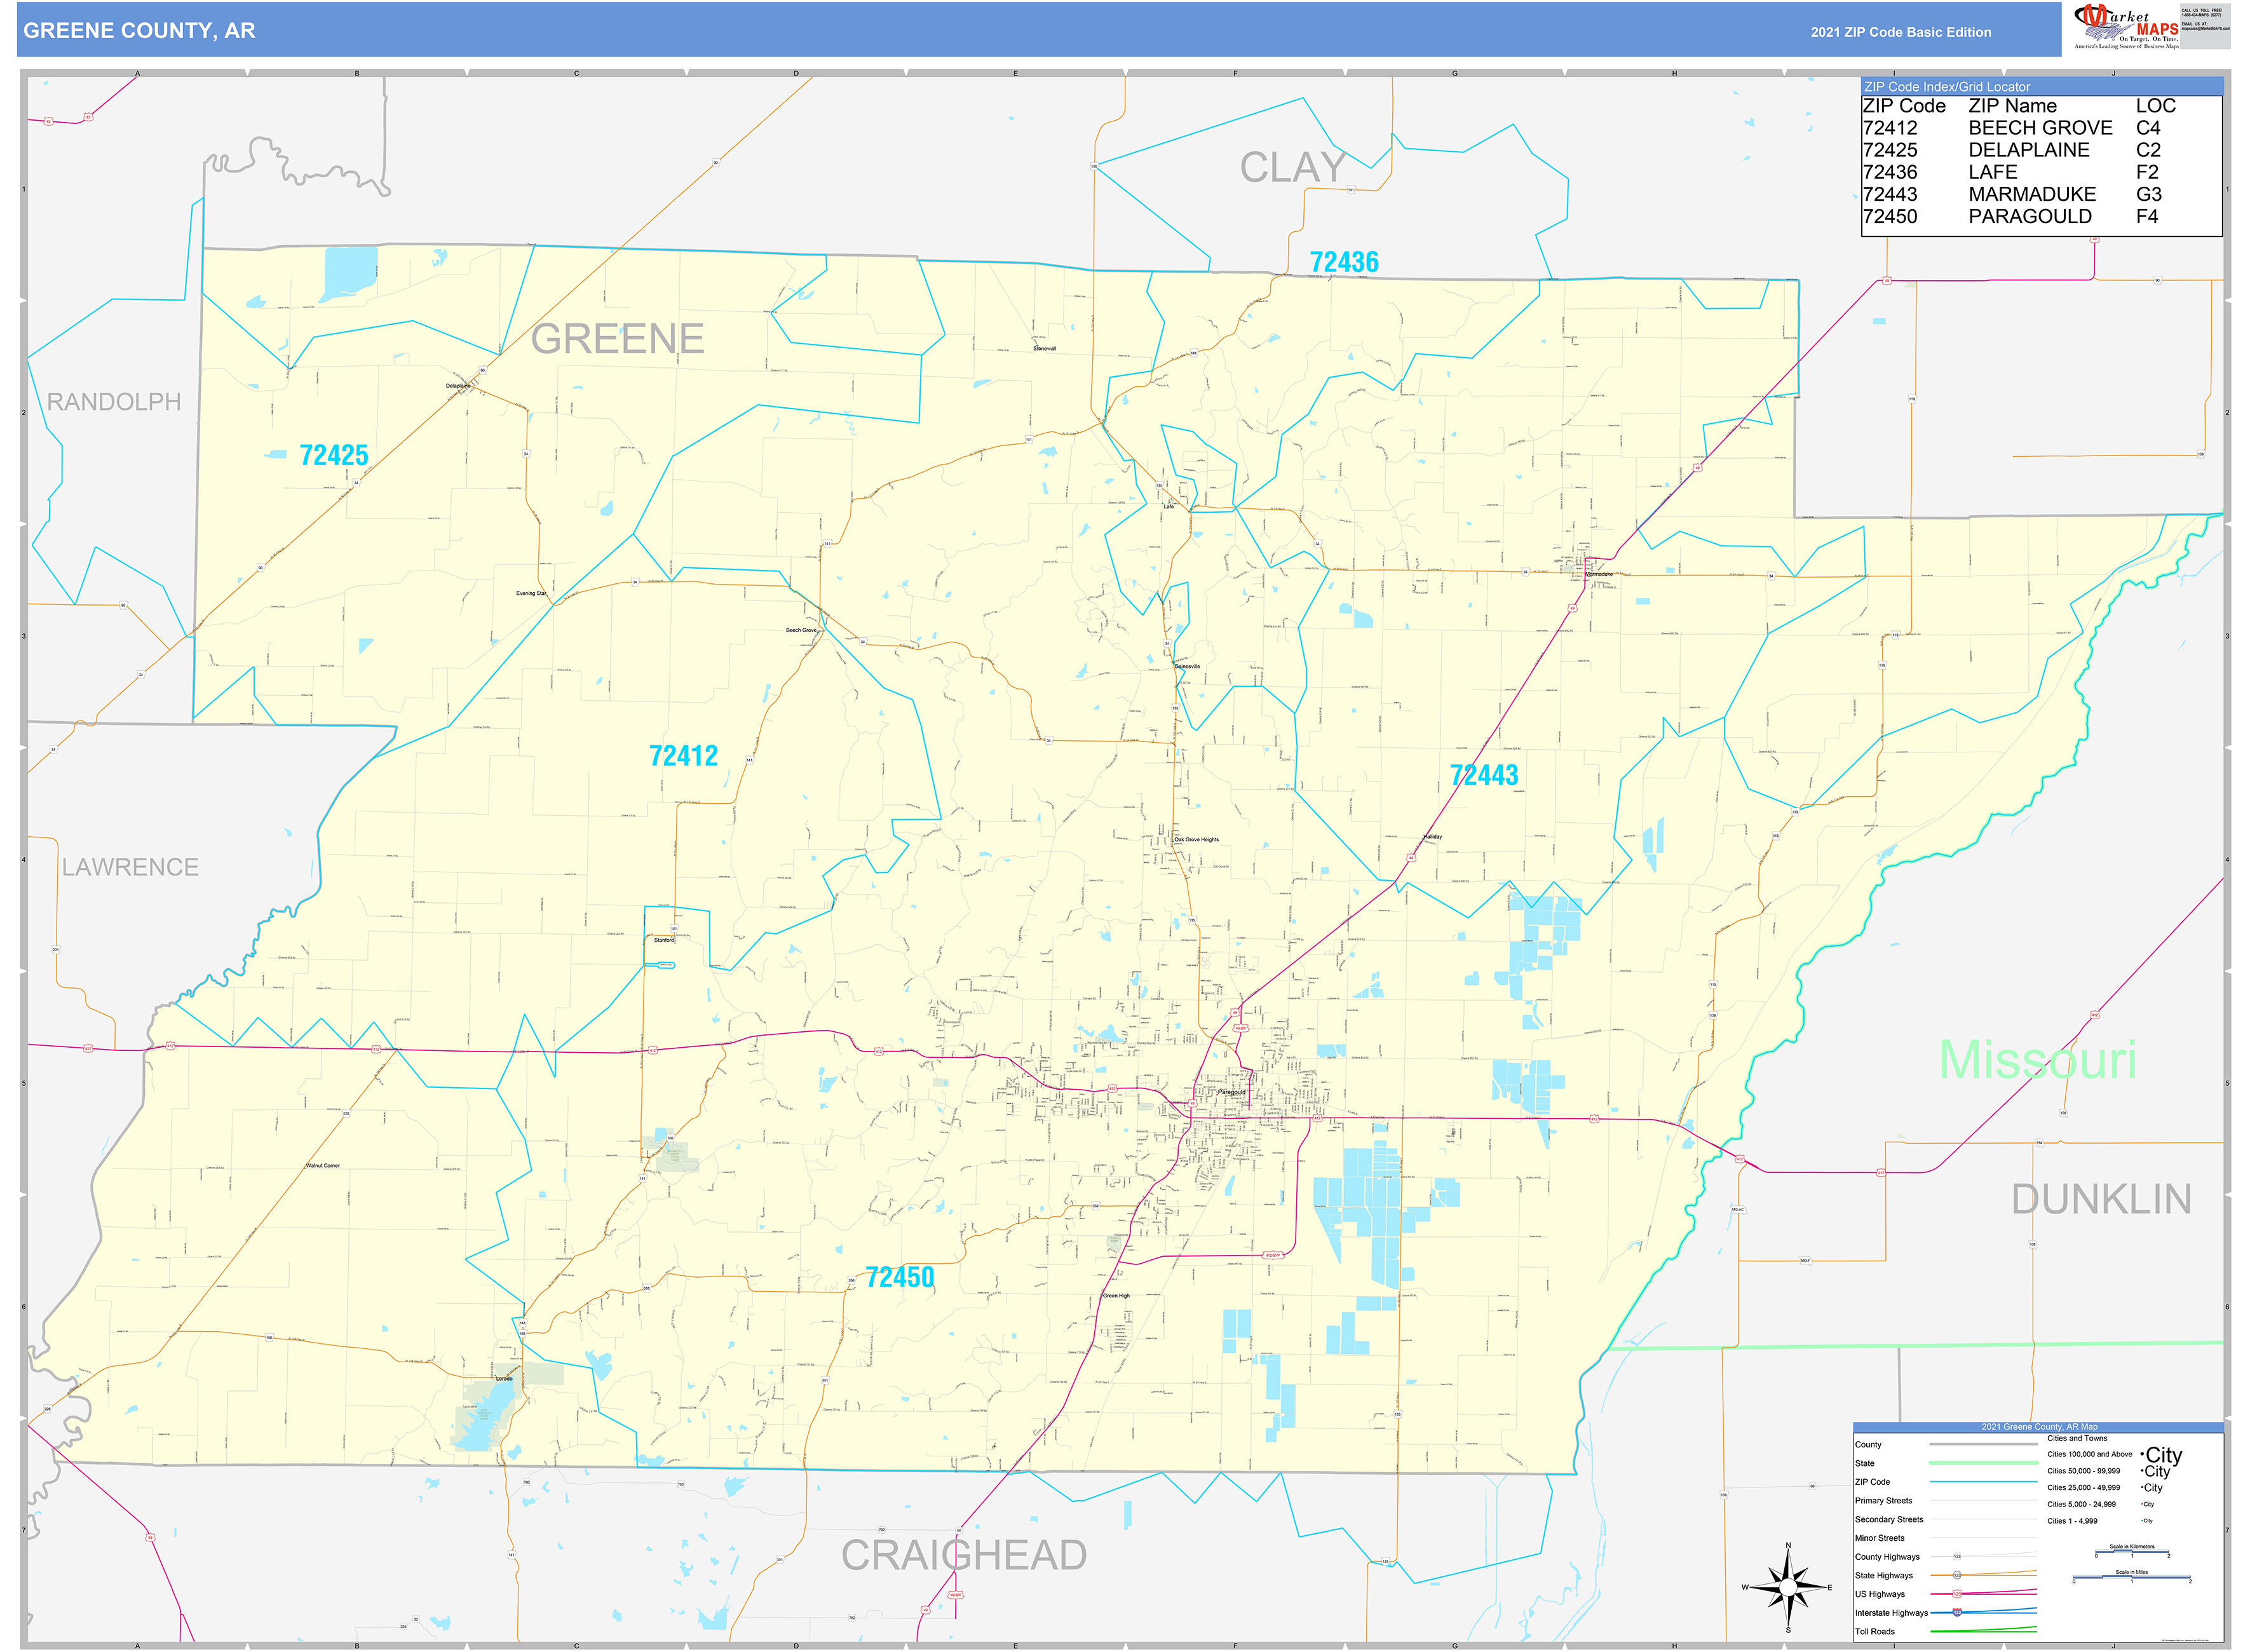Select the GREENE COUNTY, AR title
This screenshot has height=1652, width=2250.
click(139, 31)
